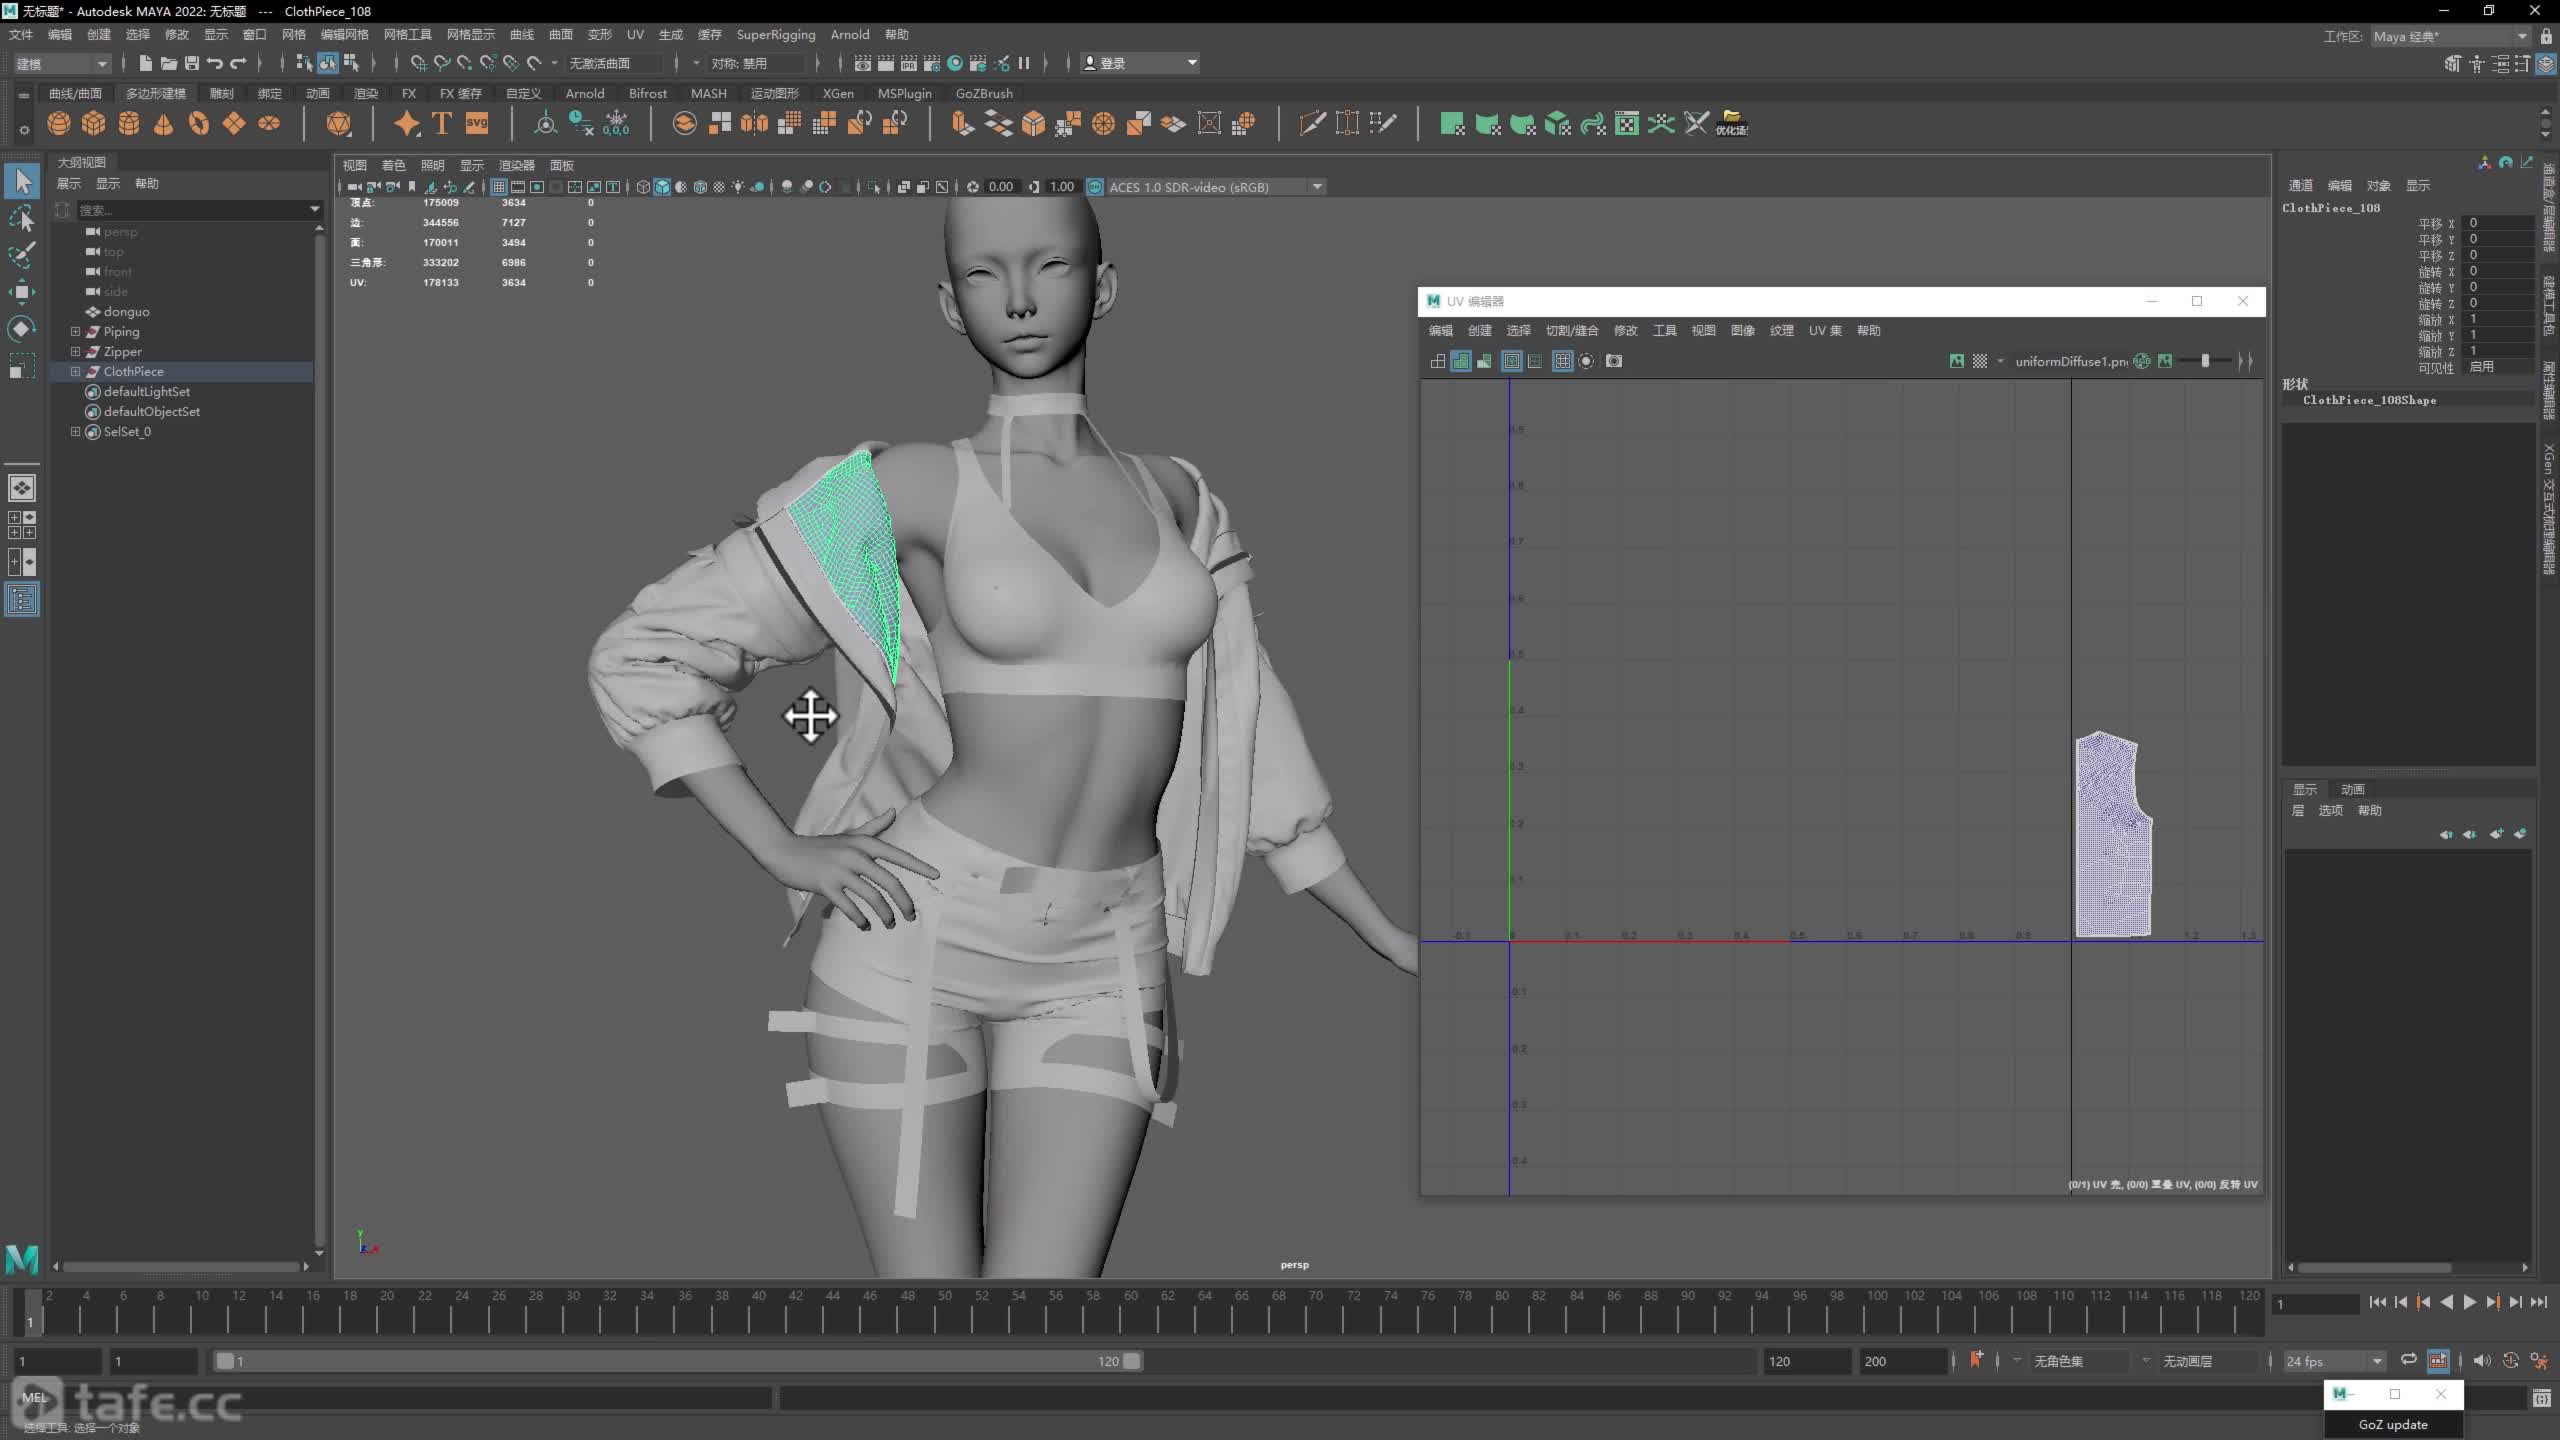The width and height of the screenshot is (2560, 1440).
Task: Select the Rotate tool in toolbox
Action: [21, 329]
